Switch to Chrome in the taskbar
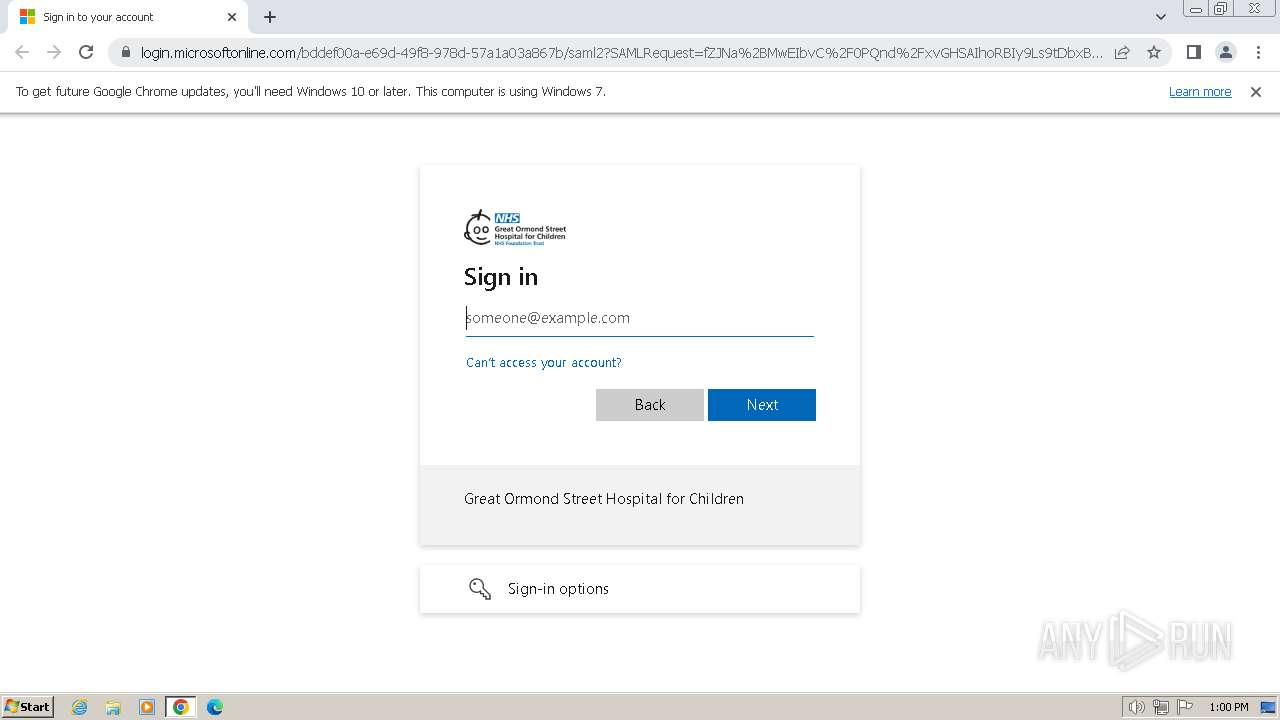Screen dimensions: 1280x720 [x=181, y=707]
